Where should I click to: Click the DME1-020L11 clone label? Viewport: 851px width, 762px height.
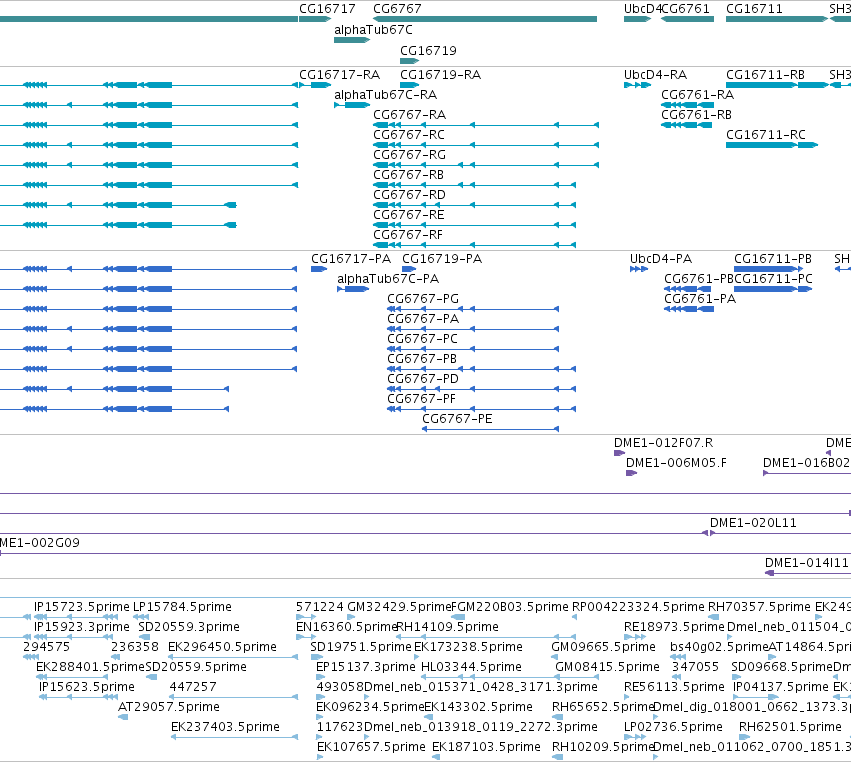(x=753, y=523)
